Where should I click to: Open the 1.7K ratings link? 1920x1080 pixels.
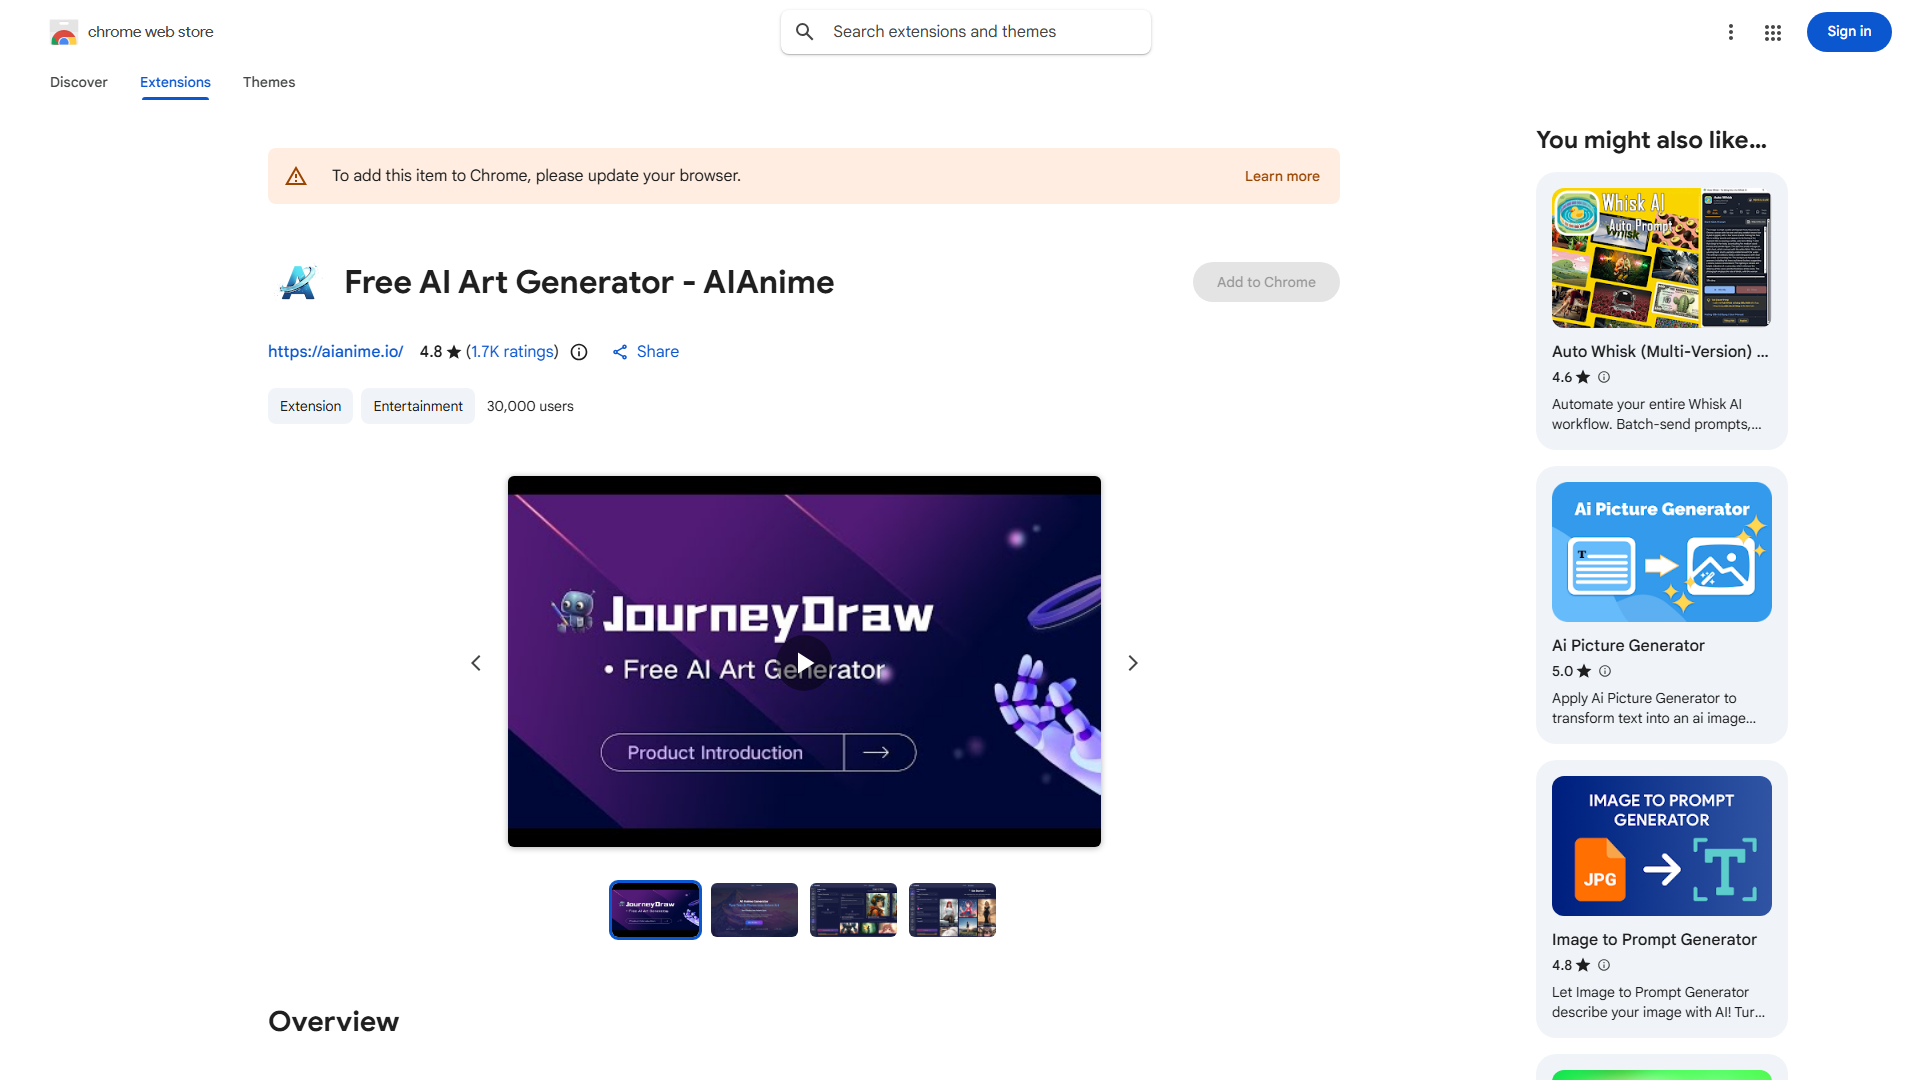(512, 352)
